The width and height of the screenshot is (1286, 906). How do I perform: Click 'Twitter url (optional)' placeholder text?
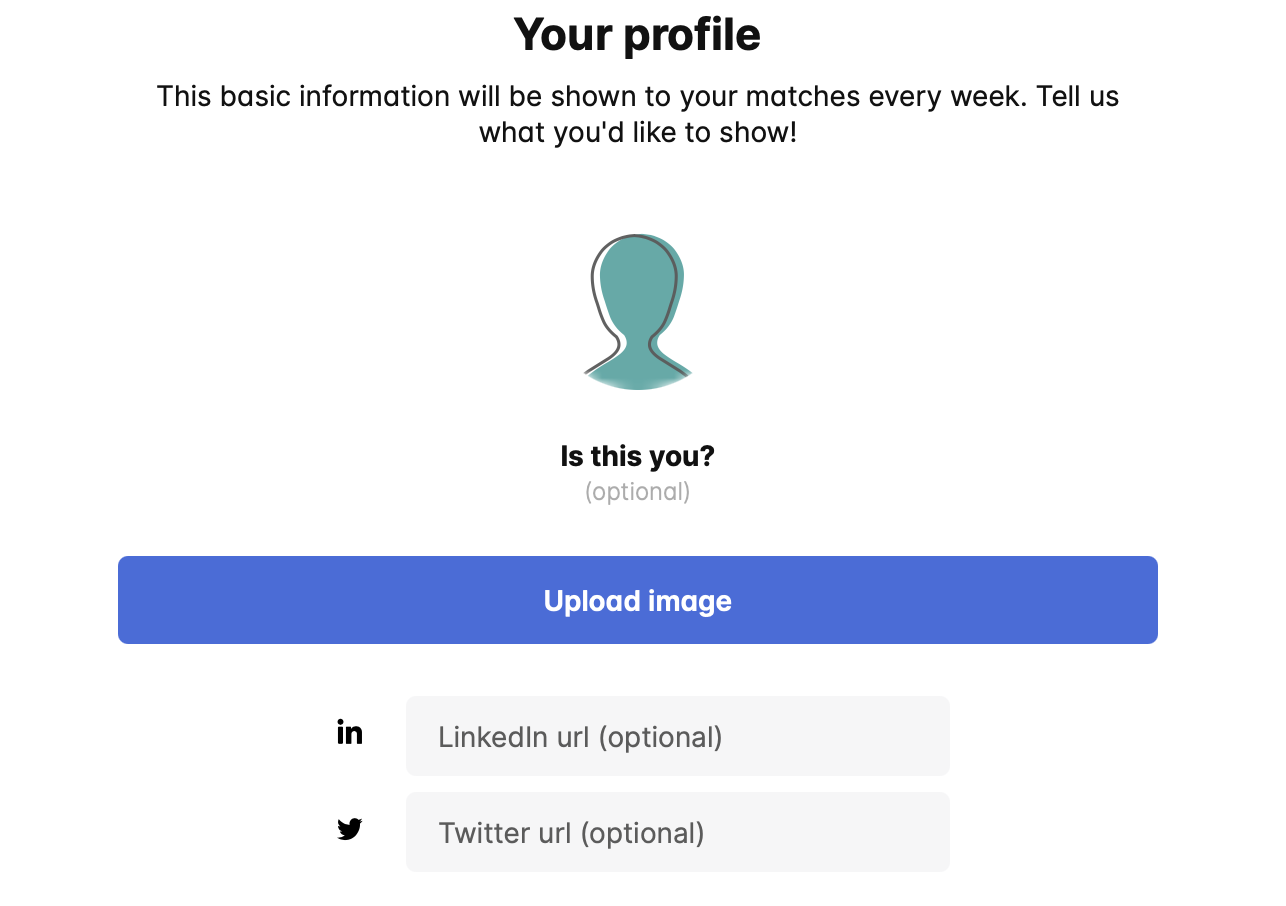coord(571,833)
